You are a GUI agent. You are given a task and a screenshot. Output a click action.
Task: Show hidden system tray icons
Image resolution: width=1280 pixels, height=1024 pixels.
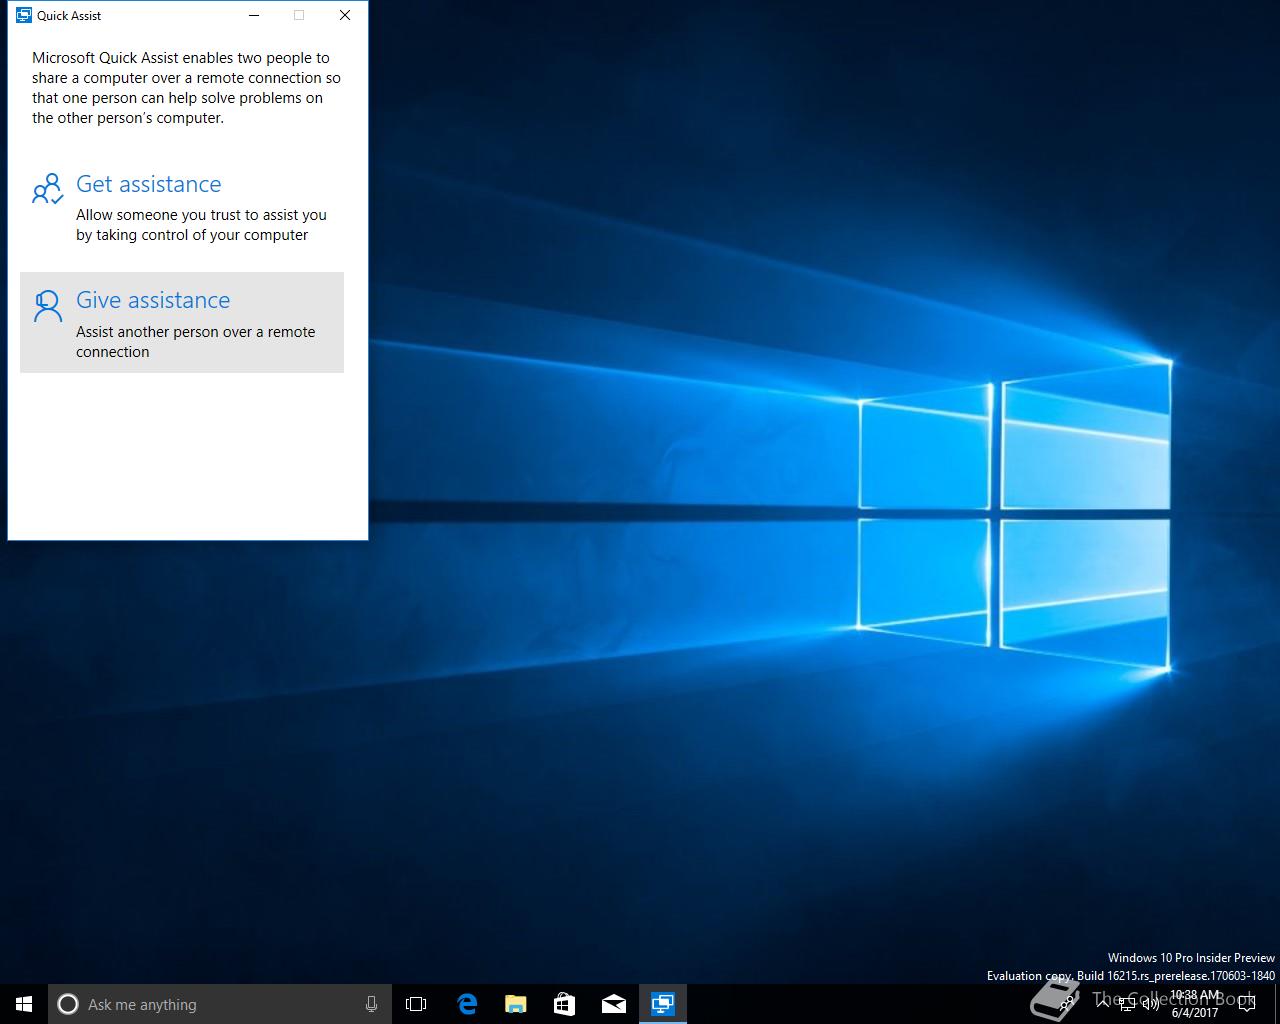[x=1103, y=1004]
